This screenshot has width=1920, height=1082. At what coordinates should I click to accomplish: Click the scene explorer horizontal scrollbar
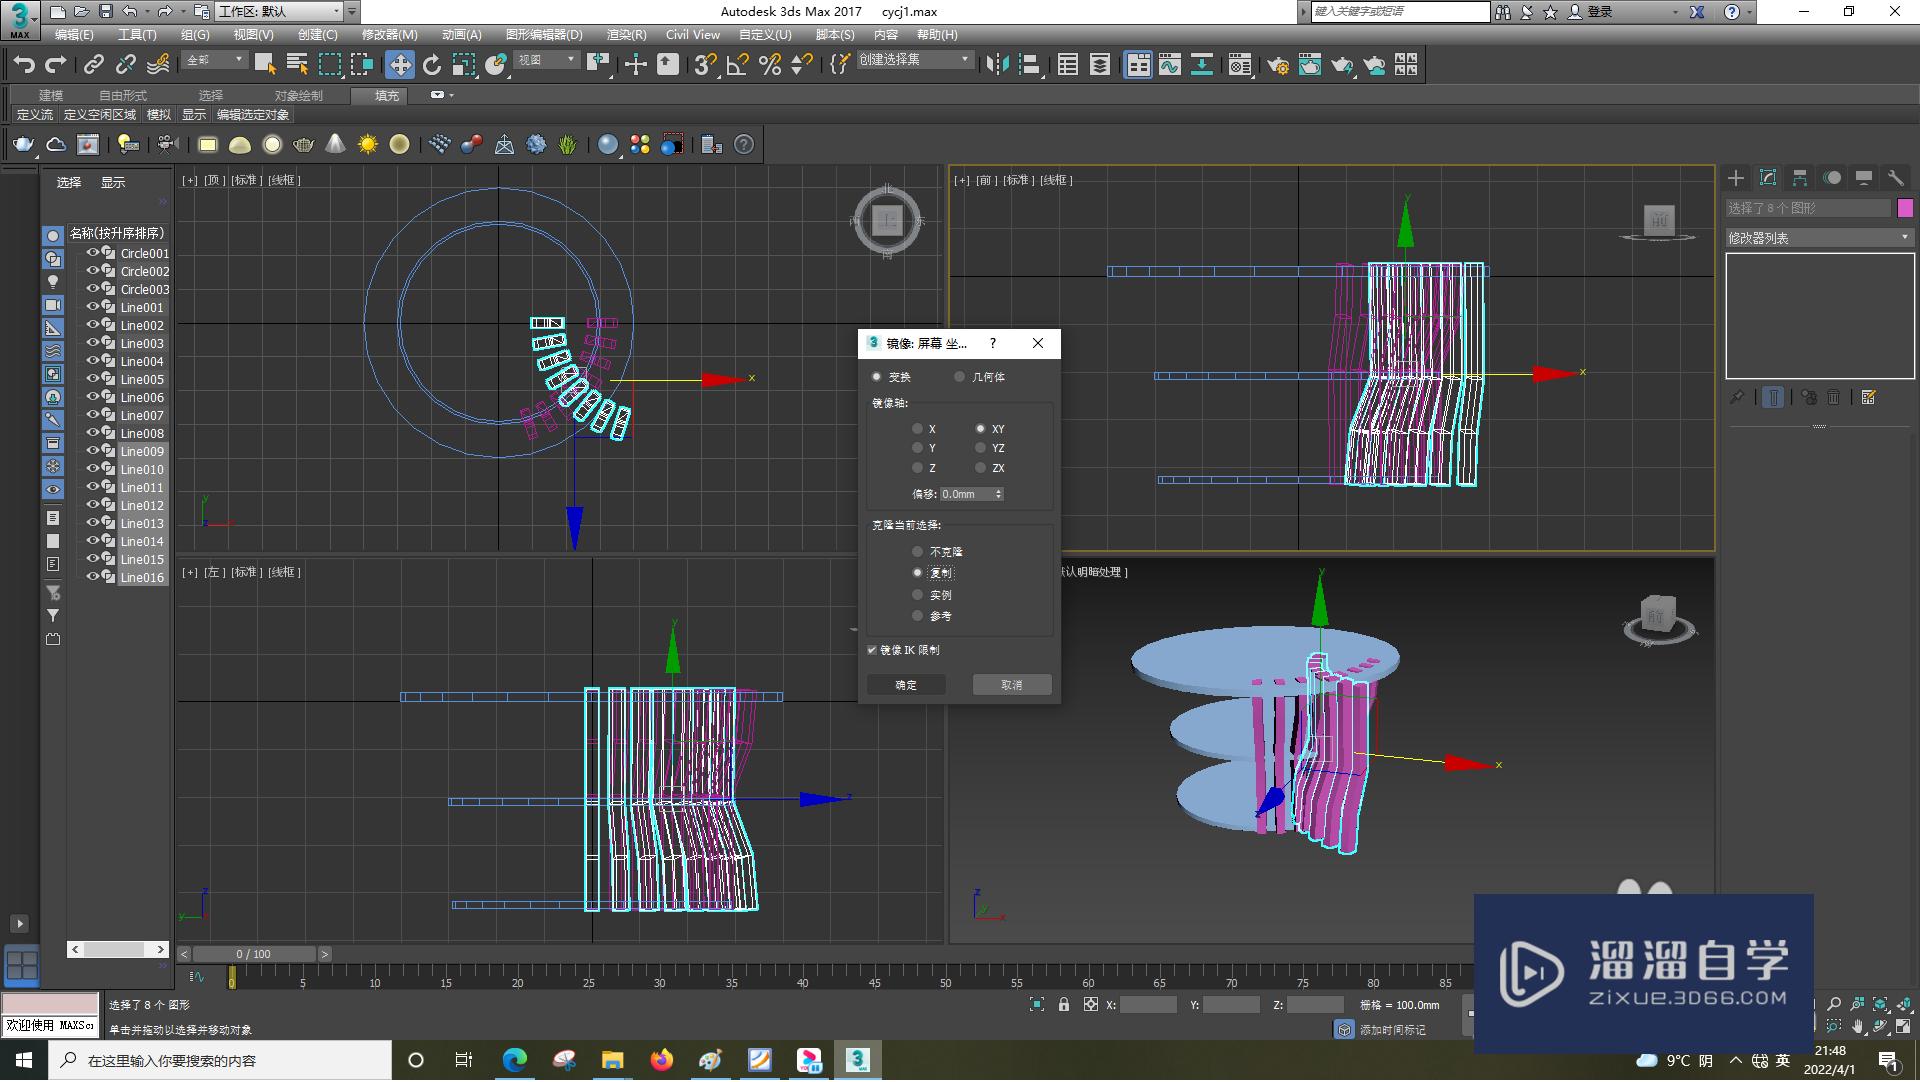pyautogui.click(x=118, y=950)
